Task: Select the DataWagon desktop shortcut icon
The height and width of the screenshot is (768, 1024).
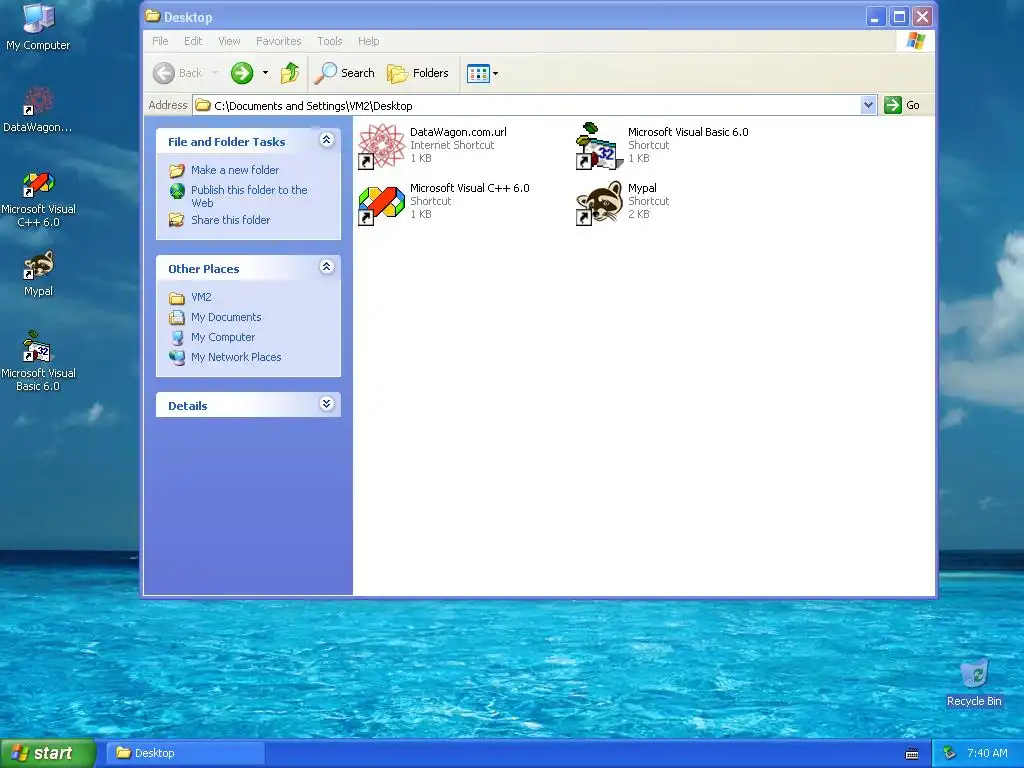Action: [x=38, y=101]
